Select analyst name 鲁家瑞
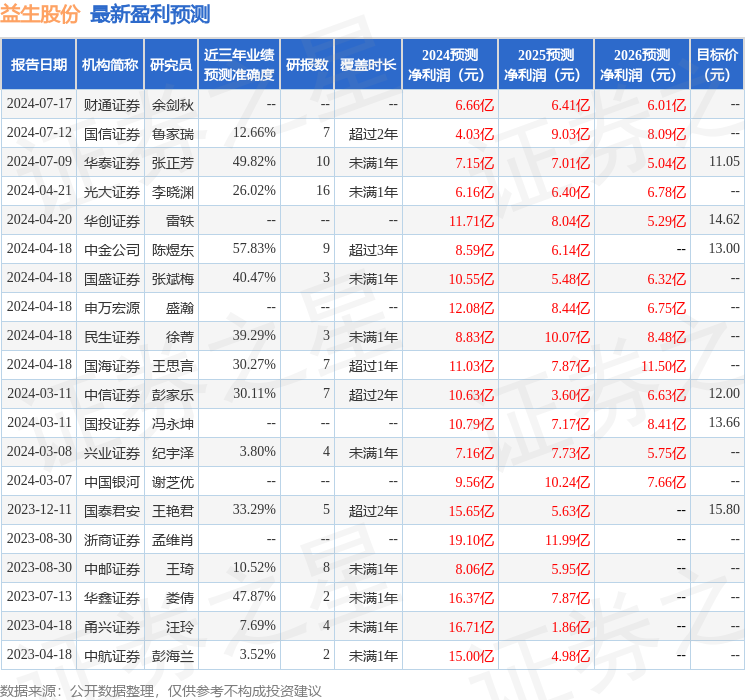This screenshot has width=745, height=700. [x=173, y=134]
